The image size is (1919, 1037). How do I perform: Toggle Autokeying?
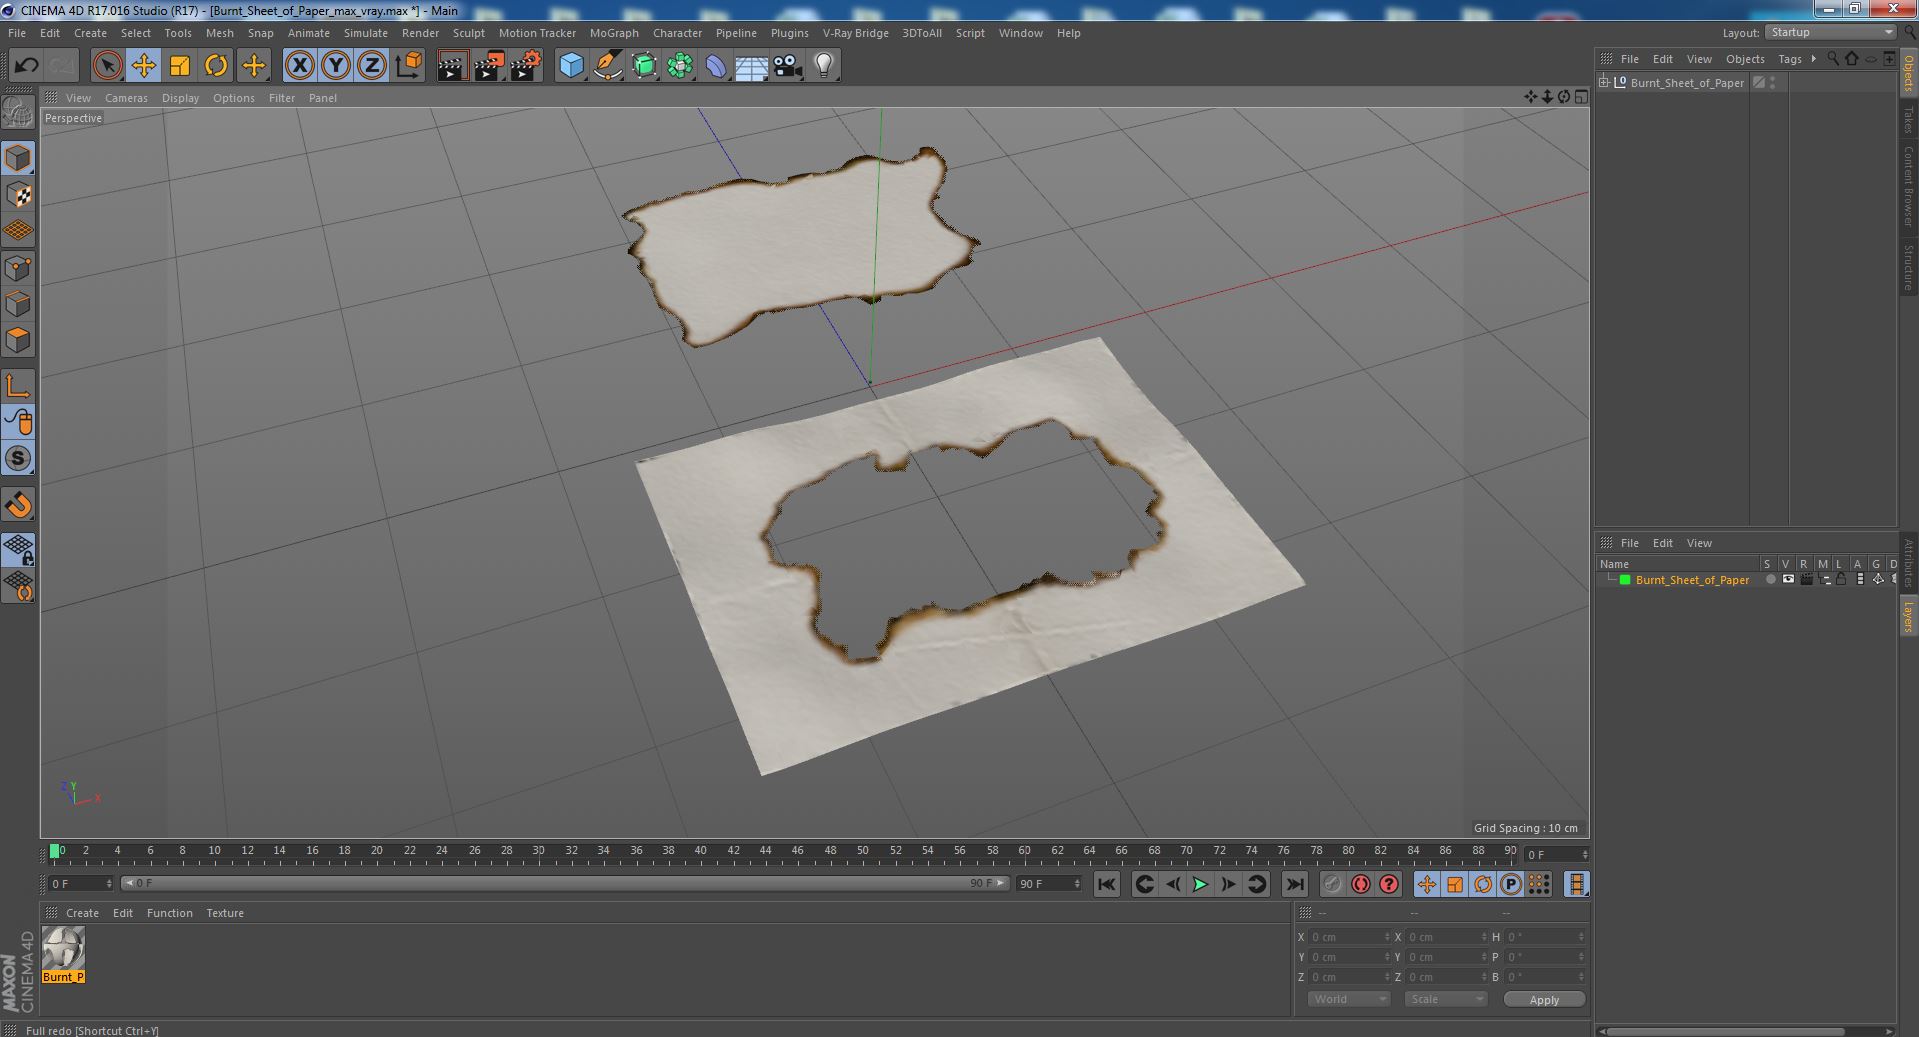click(x=1360, y=884)
